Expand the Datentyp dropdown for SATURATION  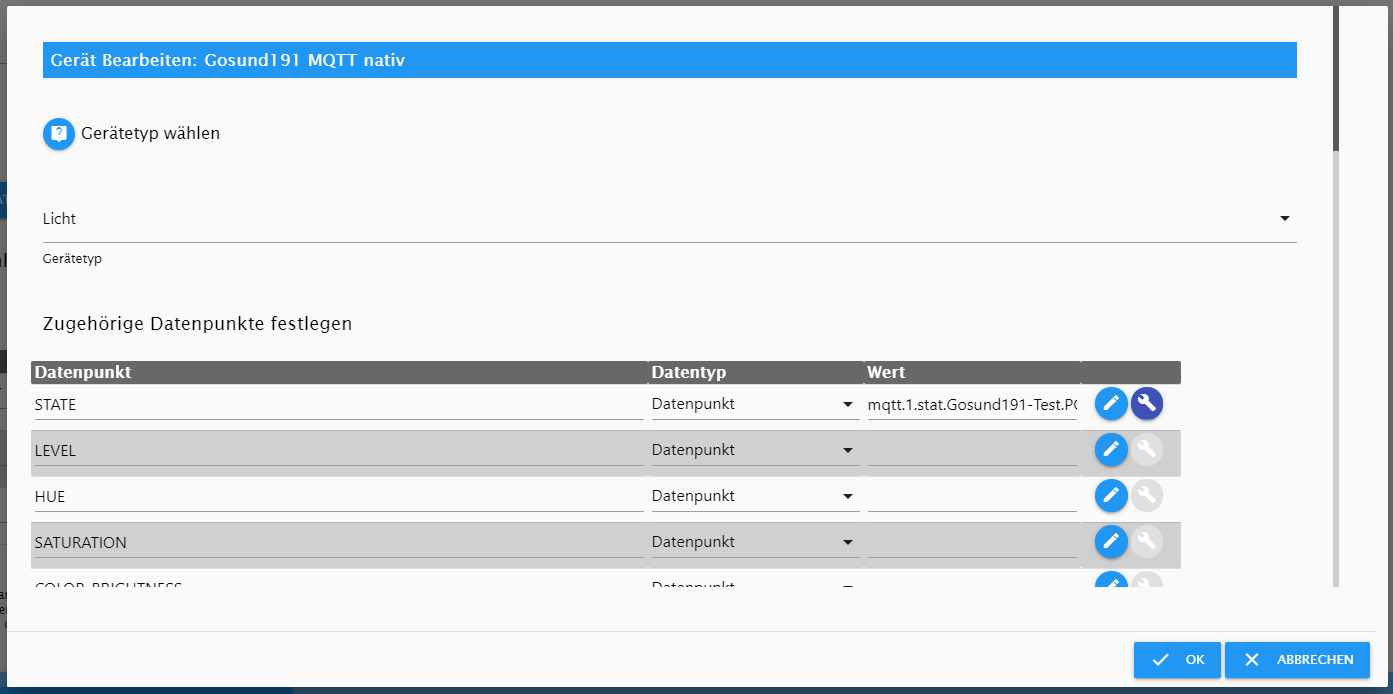click(x=755, y=543)
